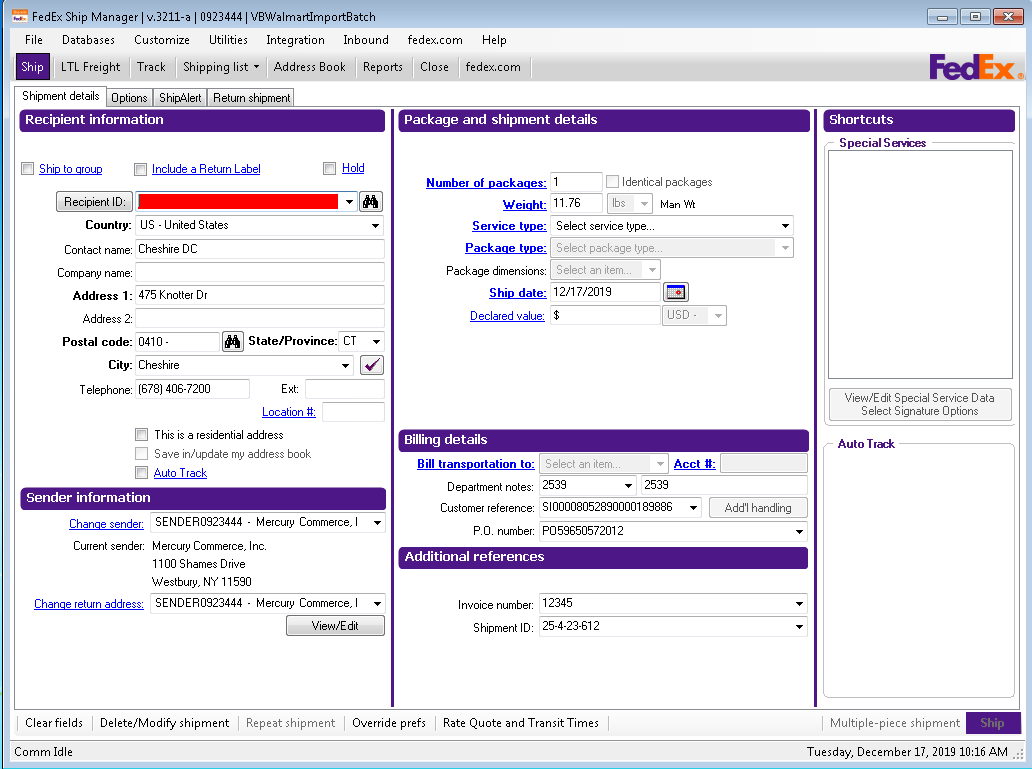Click the Weight link label
The image size is (1032, 769).
pos(525,204)
